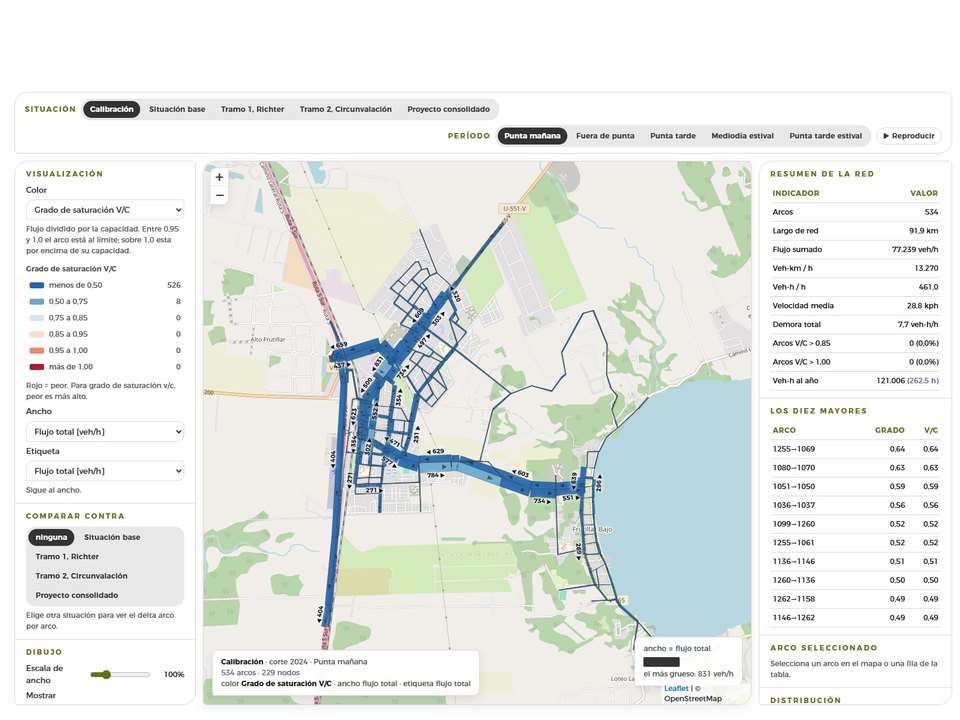This screenshot has width=960, height=720.
Task: Click the orange '0,95 a 1,00' legend swatch
Action: 37,351
